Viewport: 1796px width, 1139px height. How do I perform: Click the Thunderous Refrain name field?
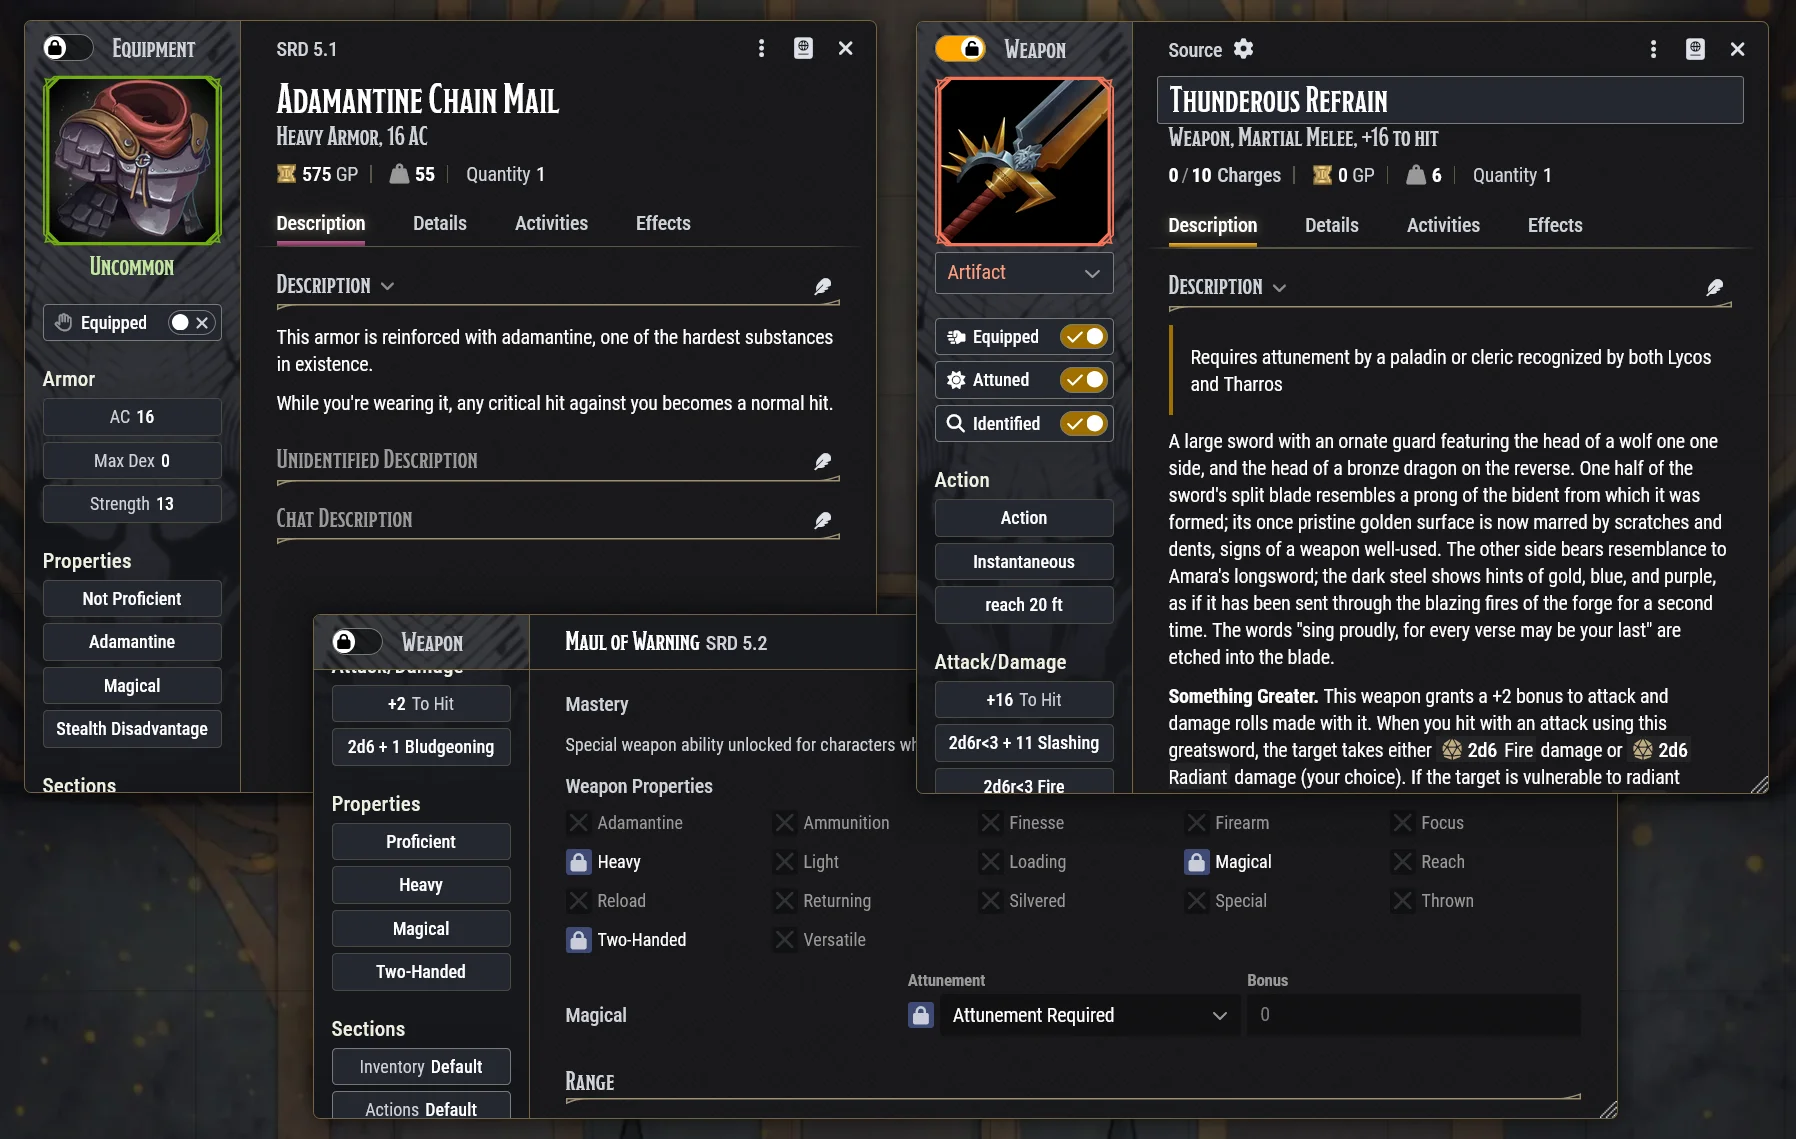coord(1450,100)
